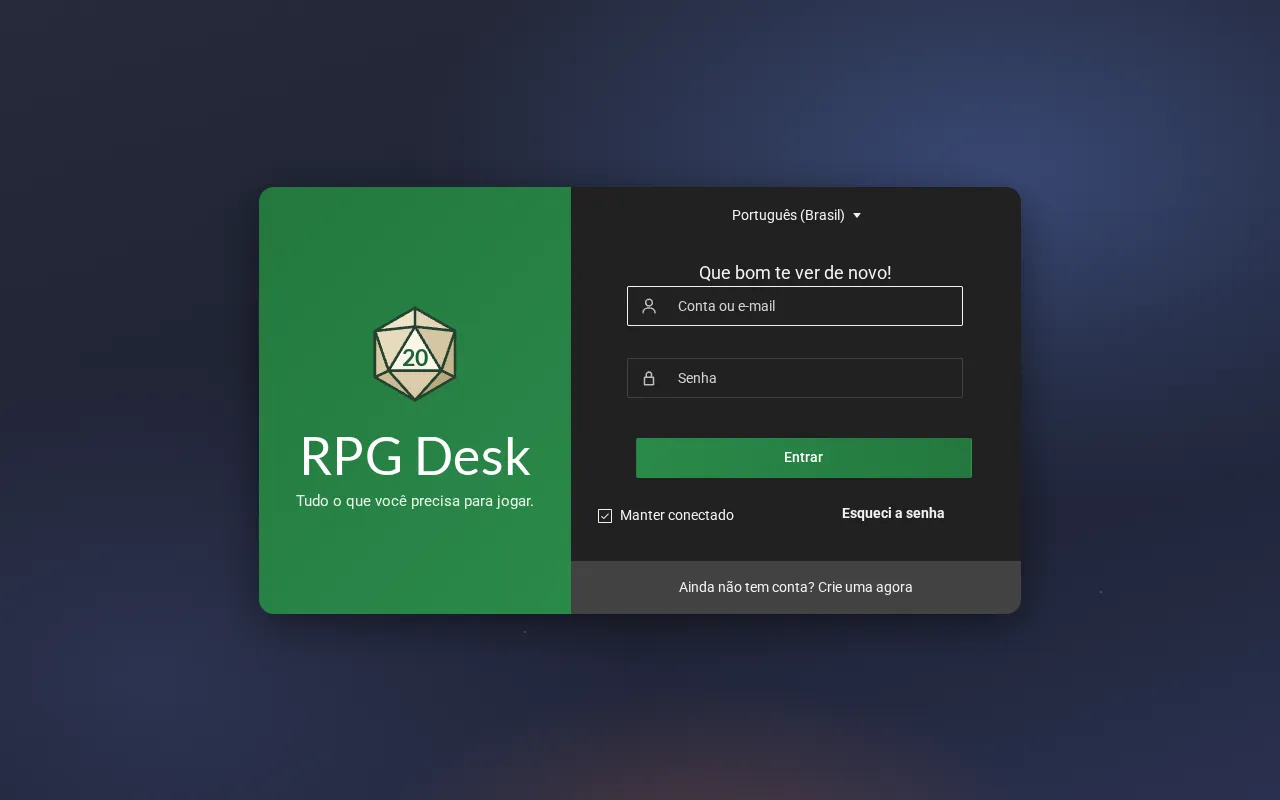Focus the Senha password field

pos(795,378)
